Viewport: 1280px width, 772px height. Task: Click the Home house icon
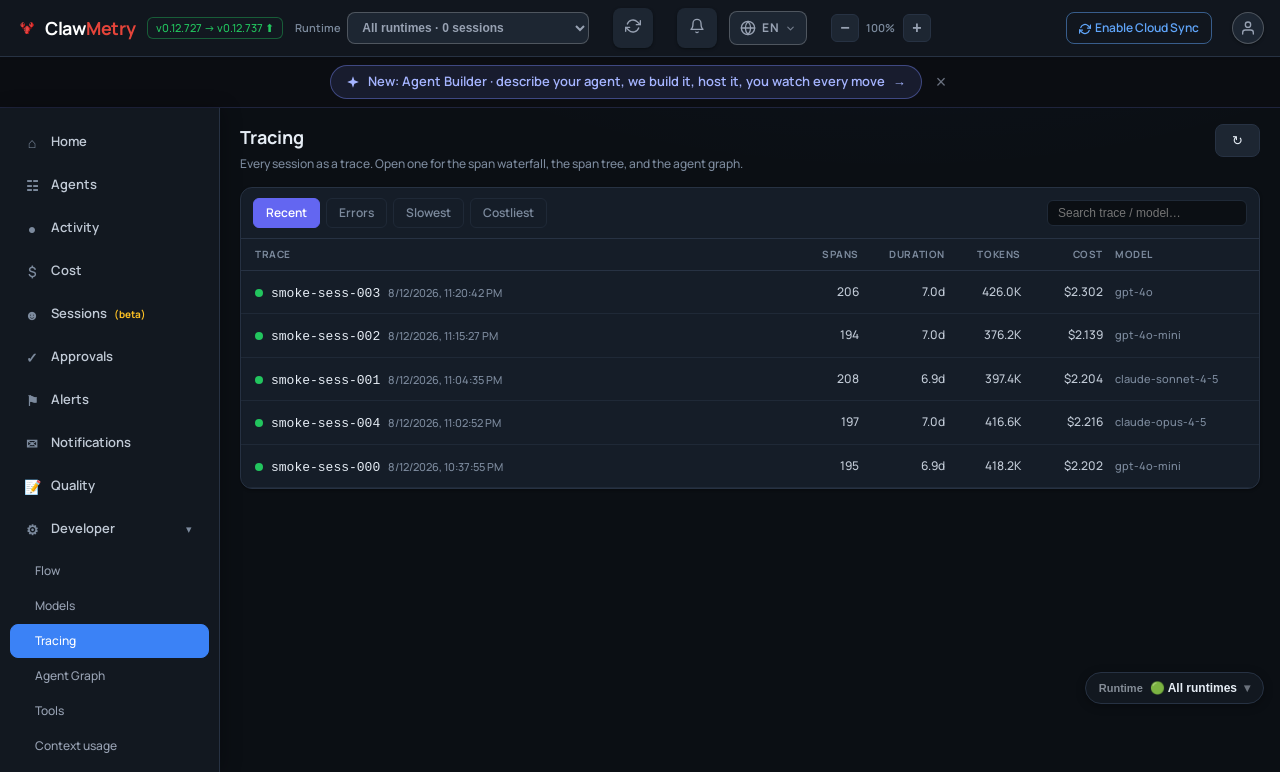32,143
